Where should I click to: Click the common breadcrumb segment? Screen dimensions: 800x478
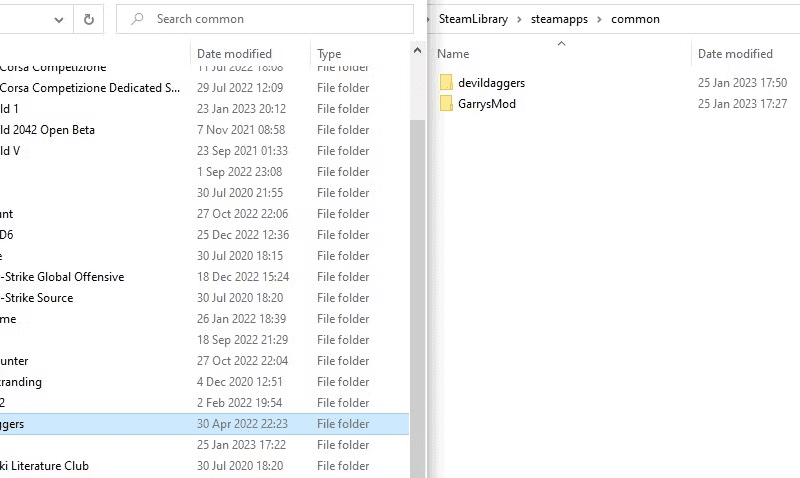[635, 19]
